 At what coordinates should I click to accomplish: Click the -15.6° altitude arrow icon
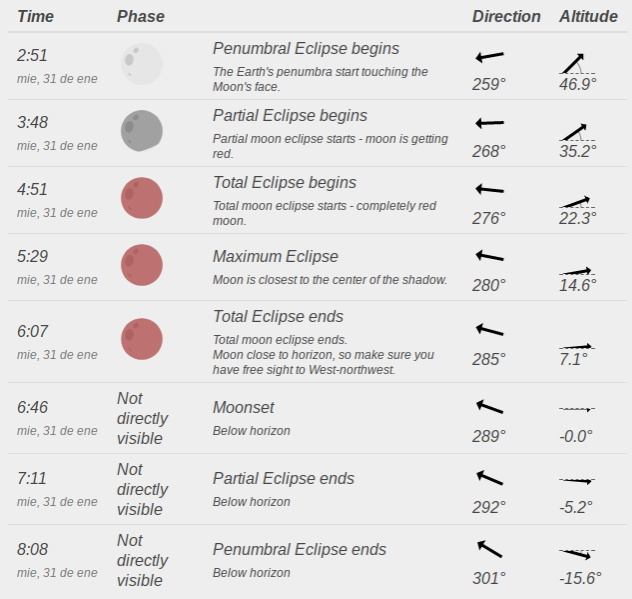(577, 553)
